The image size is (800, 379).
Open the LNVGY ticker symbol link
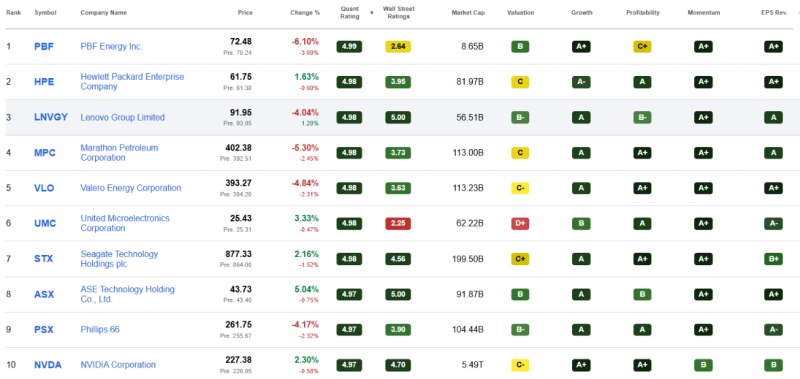pos(51,117)
